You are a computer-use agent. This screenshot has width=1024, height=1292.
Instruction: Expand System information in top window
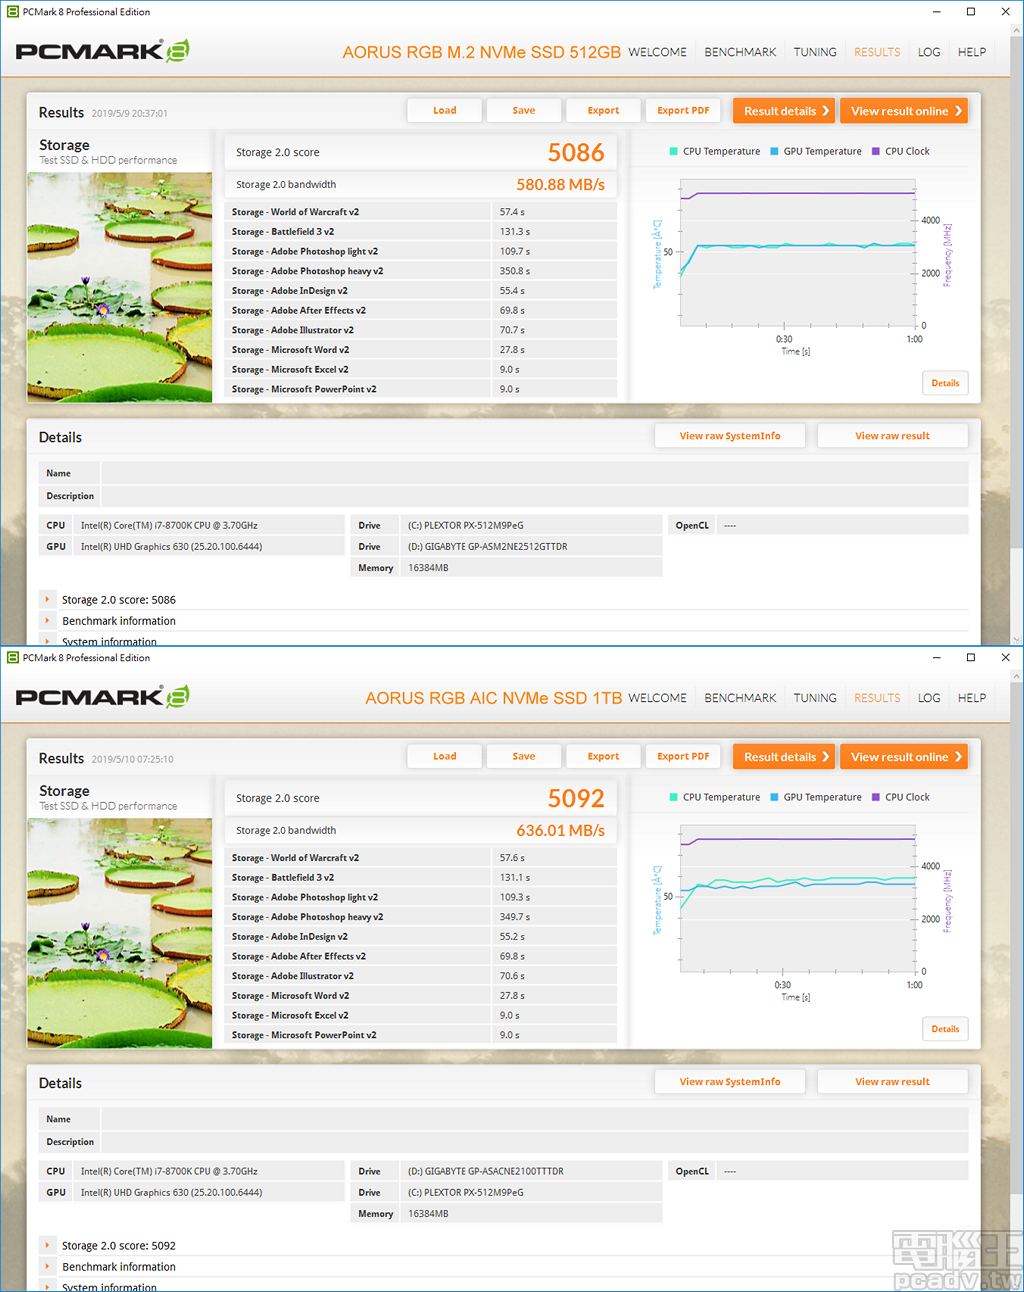pyautogui.click(x=47, y=641)
